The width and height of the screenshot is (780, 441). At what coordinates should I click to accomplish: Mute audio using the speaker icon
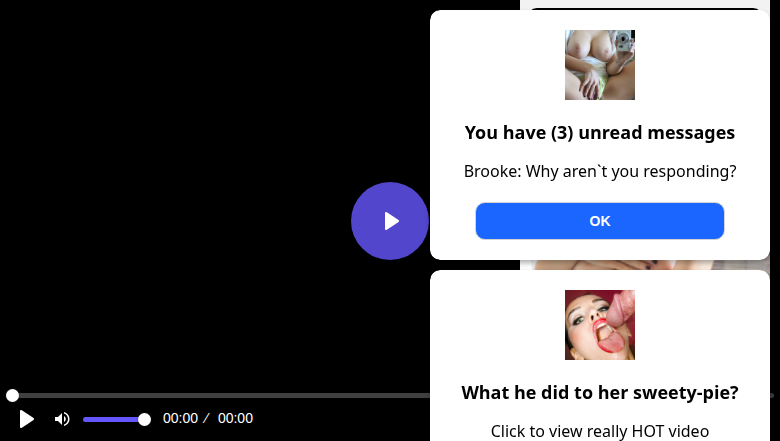62,419
